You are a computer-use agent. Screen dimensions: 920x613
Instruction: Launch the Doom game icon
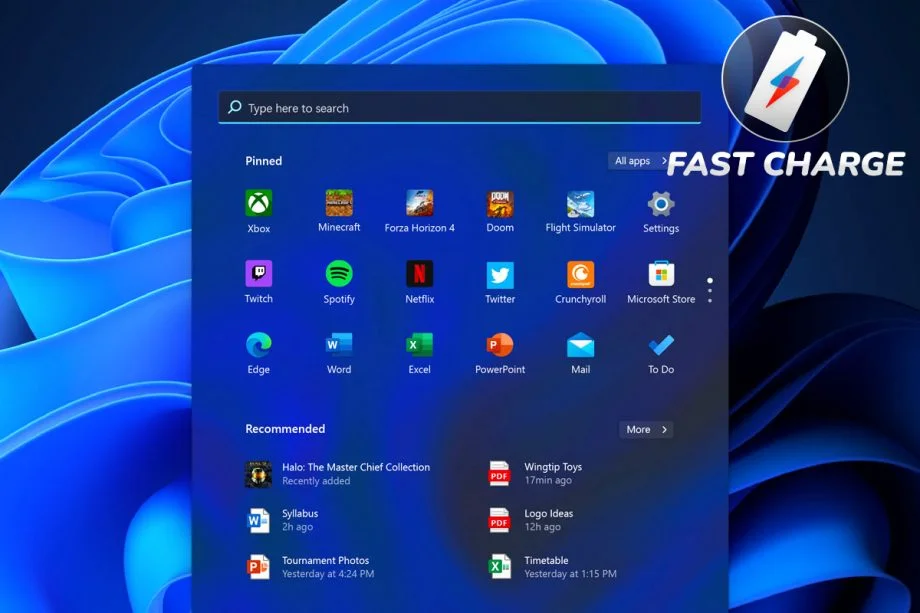[x=500, y=204]
